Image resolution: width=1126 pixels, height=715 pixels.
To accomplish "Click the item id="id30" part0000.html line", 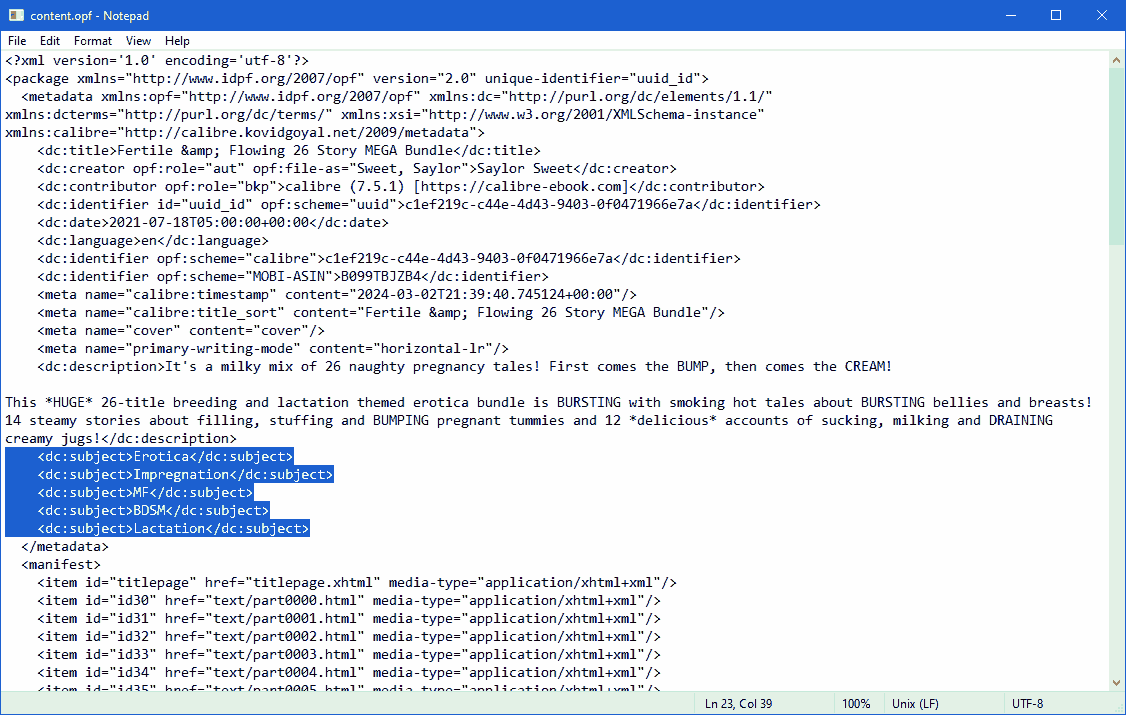I will (349, 600).
